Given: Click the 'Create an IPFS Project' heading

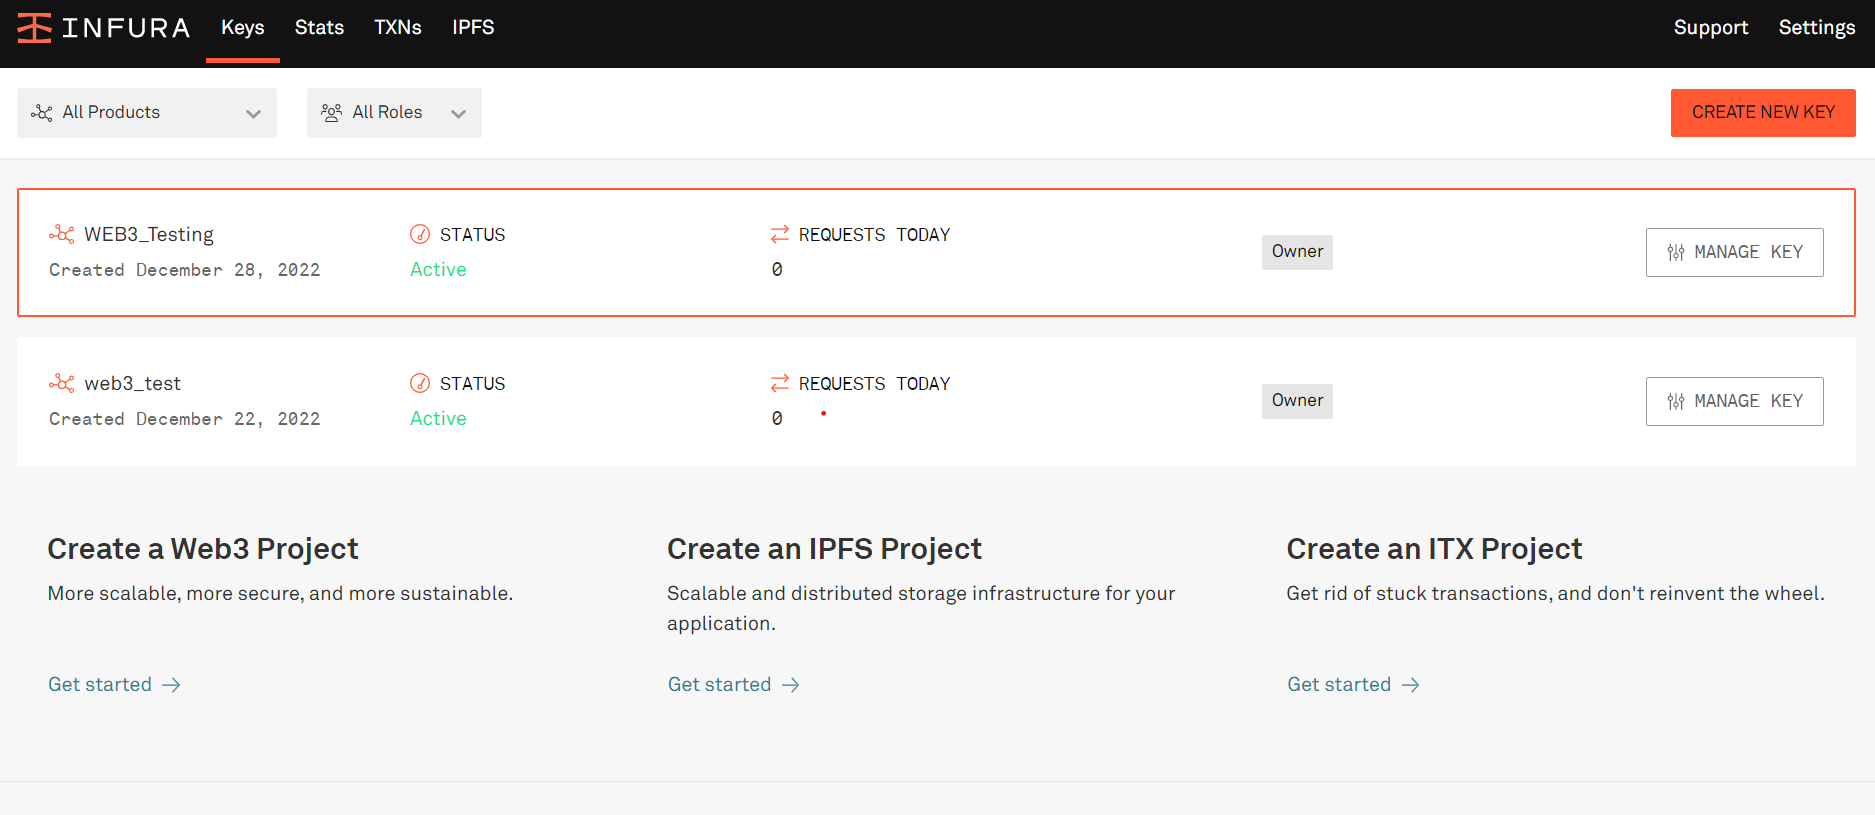Looking at the screenshot, I should (824, 549).
